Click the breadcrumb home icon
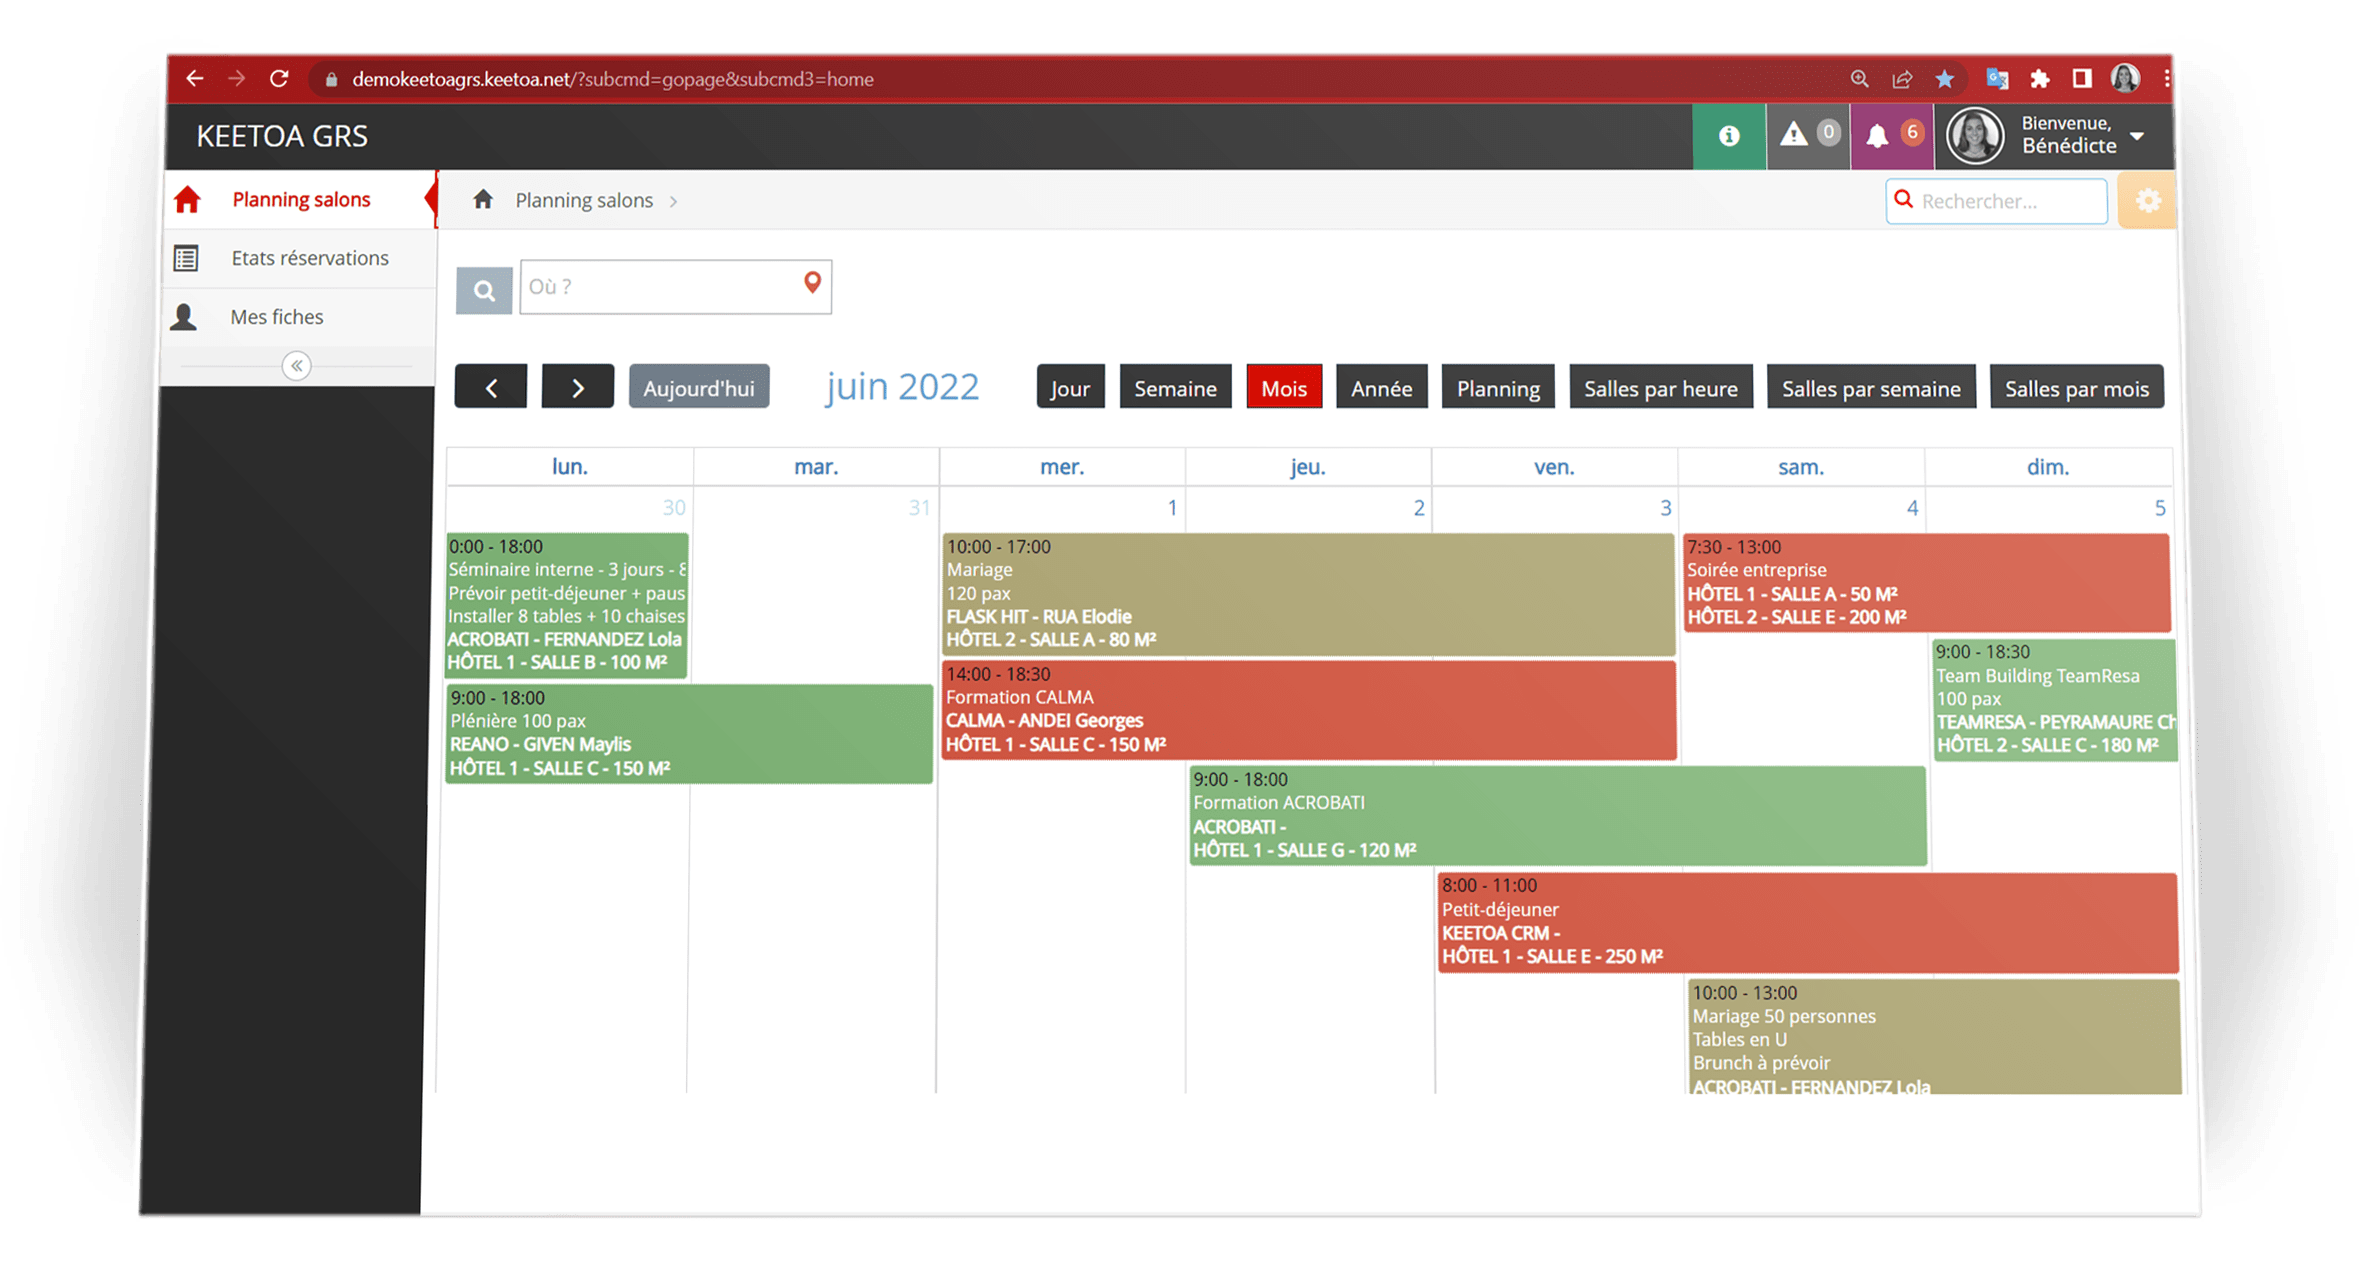Screen dimensions: 2362x1275 click(x=483, y=200)
